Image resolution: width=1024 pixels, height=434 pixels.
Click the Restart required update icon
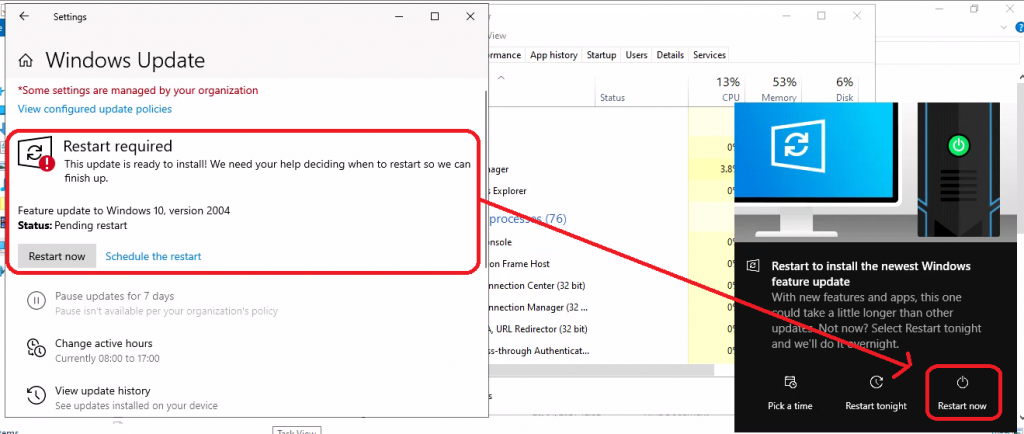tap(35, 155)
